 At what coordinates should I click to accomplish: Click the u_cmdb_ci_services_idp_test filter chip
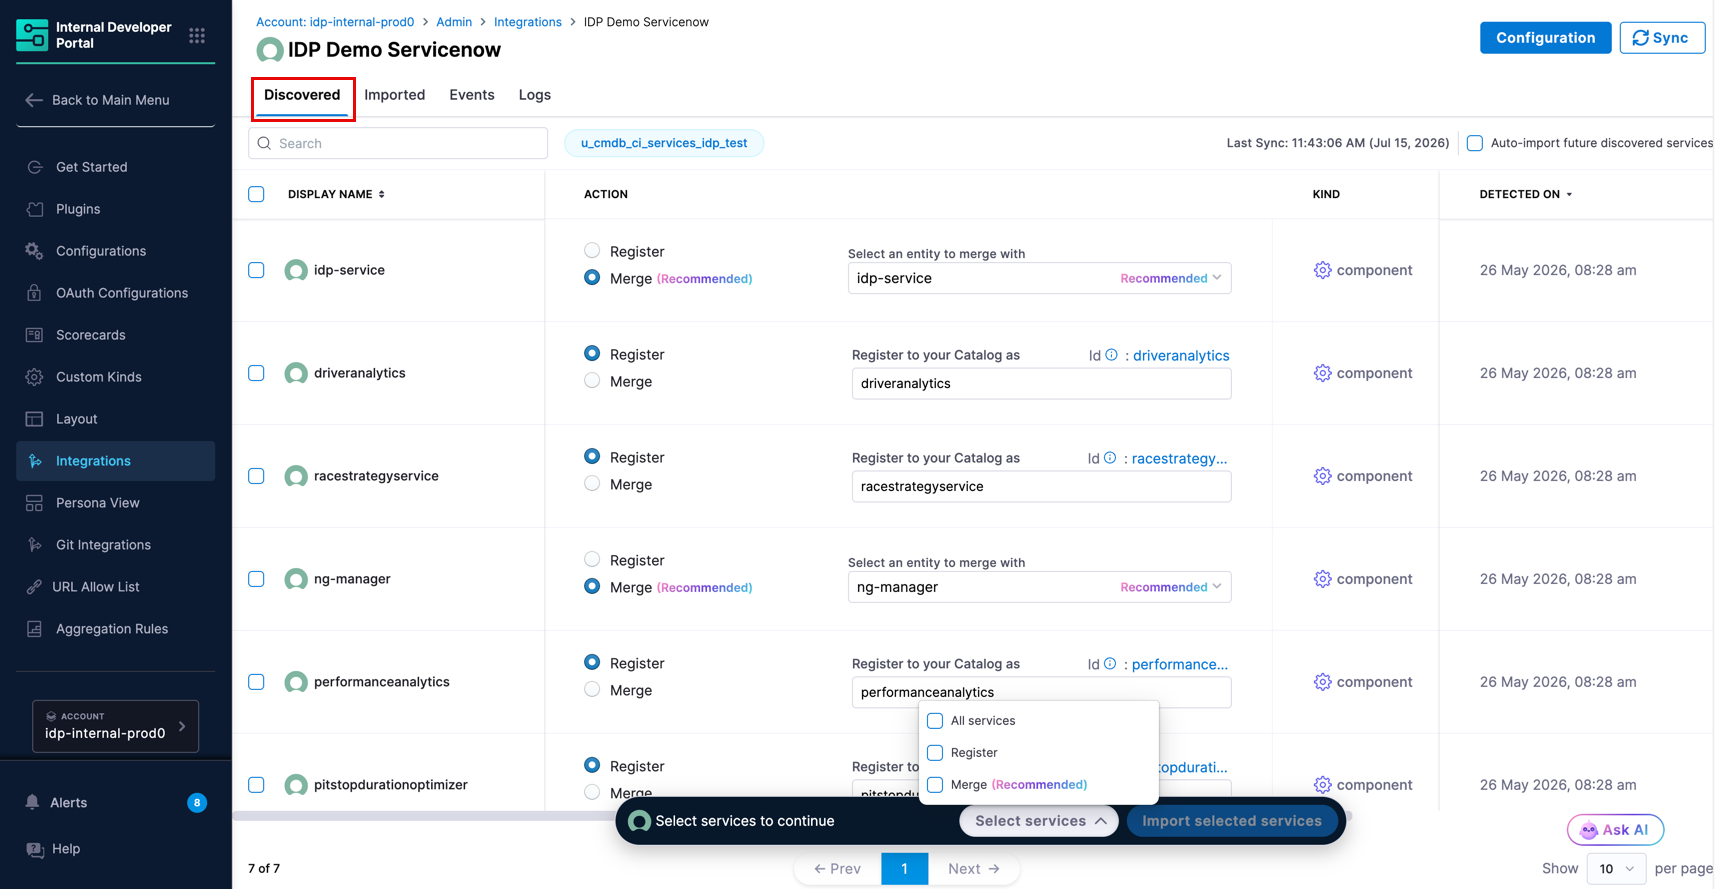coord(664,143)
